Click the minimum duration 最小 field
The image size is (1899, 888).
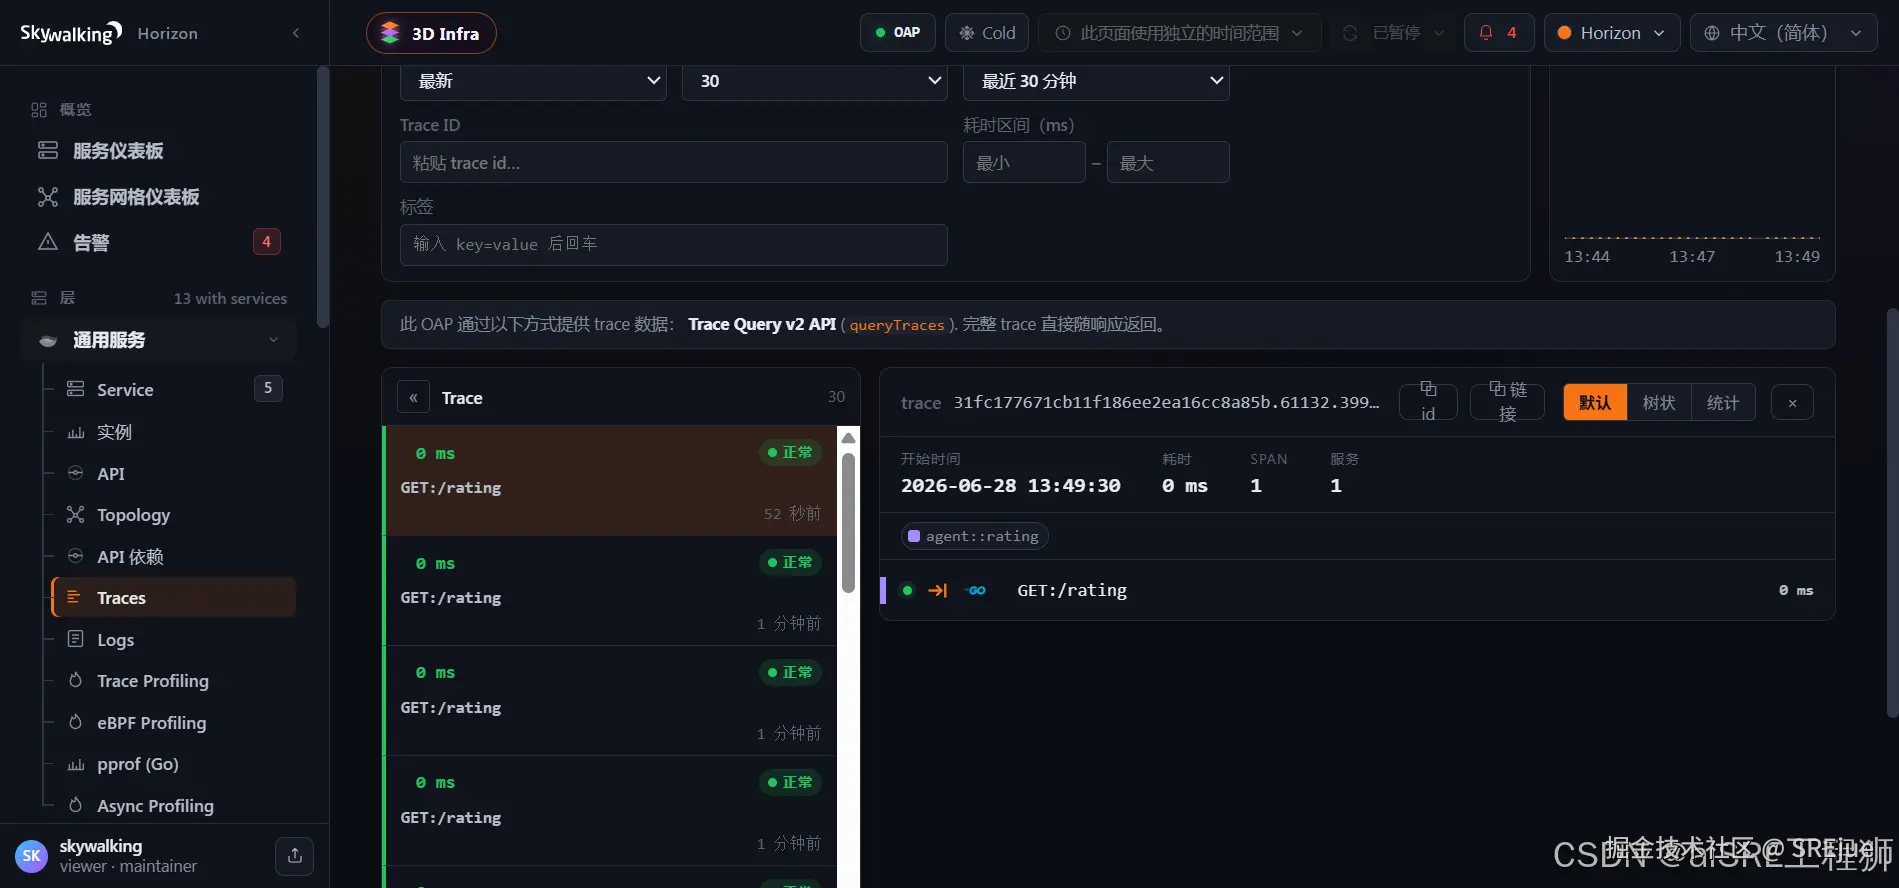pyautogui.click(x=1024, y=162)
